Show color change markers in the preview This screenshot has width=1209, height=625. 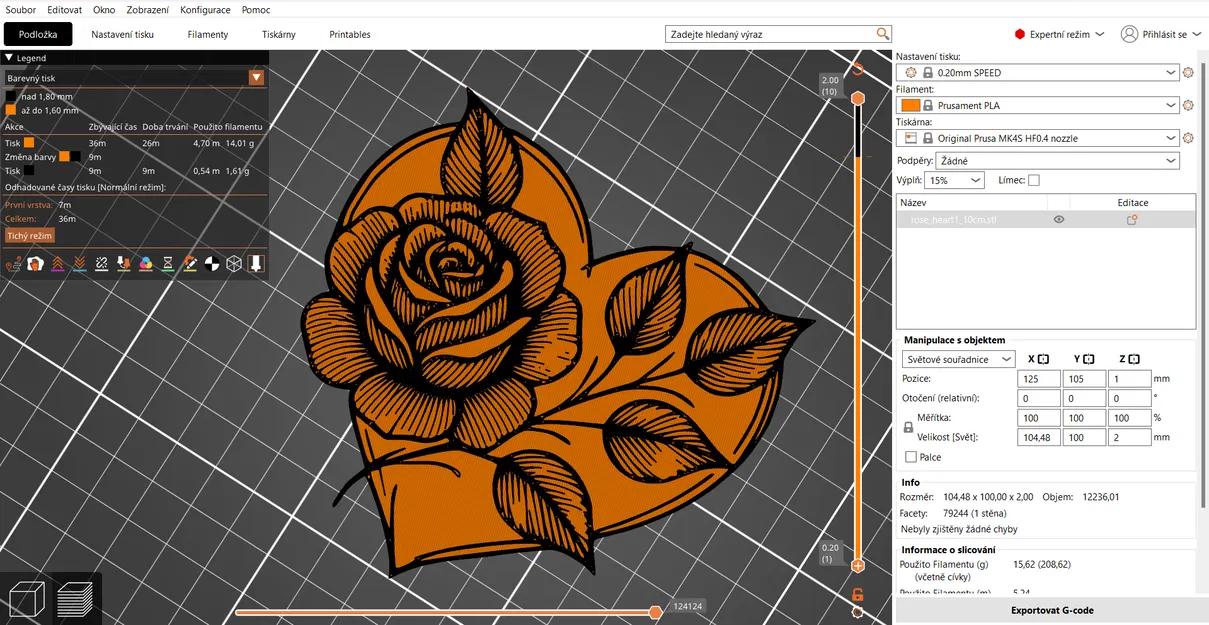(145, 262)
